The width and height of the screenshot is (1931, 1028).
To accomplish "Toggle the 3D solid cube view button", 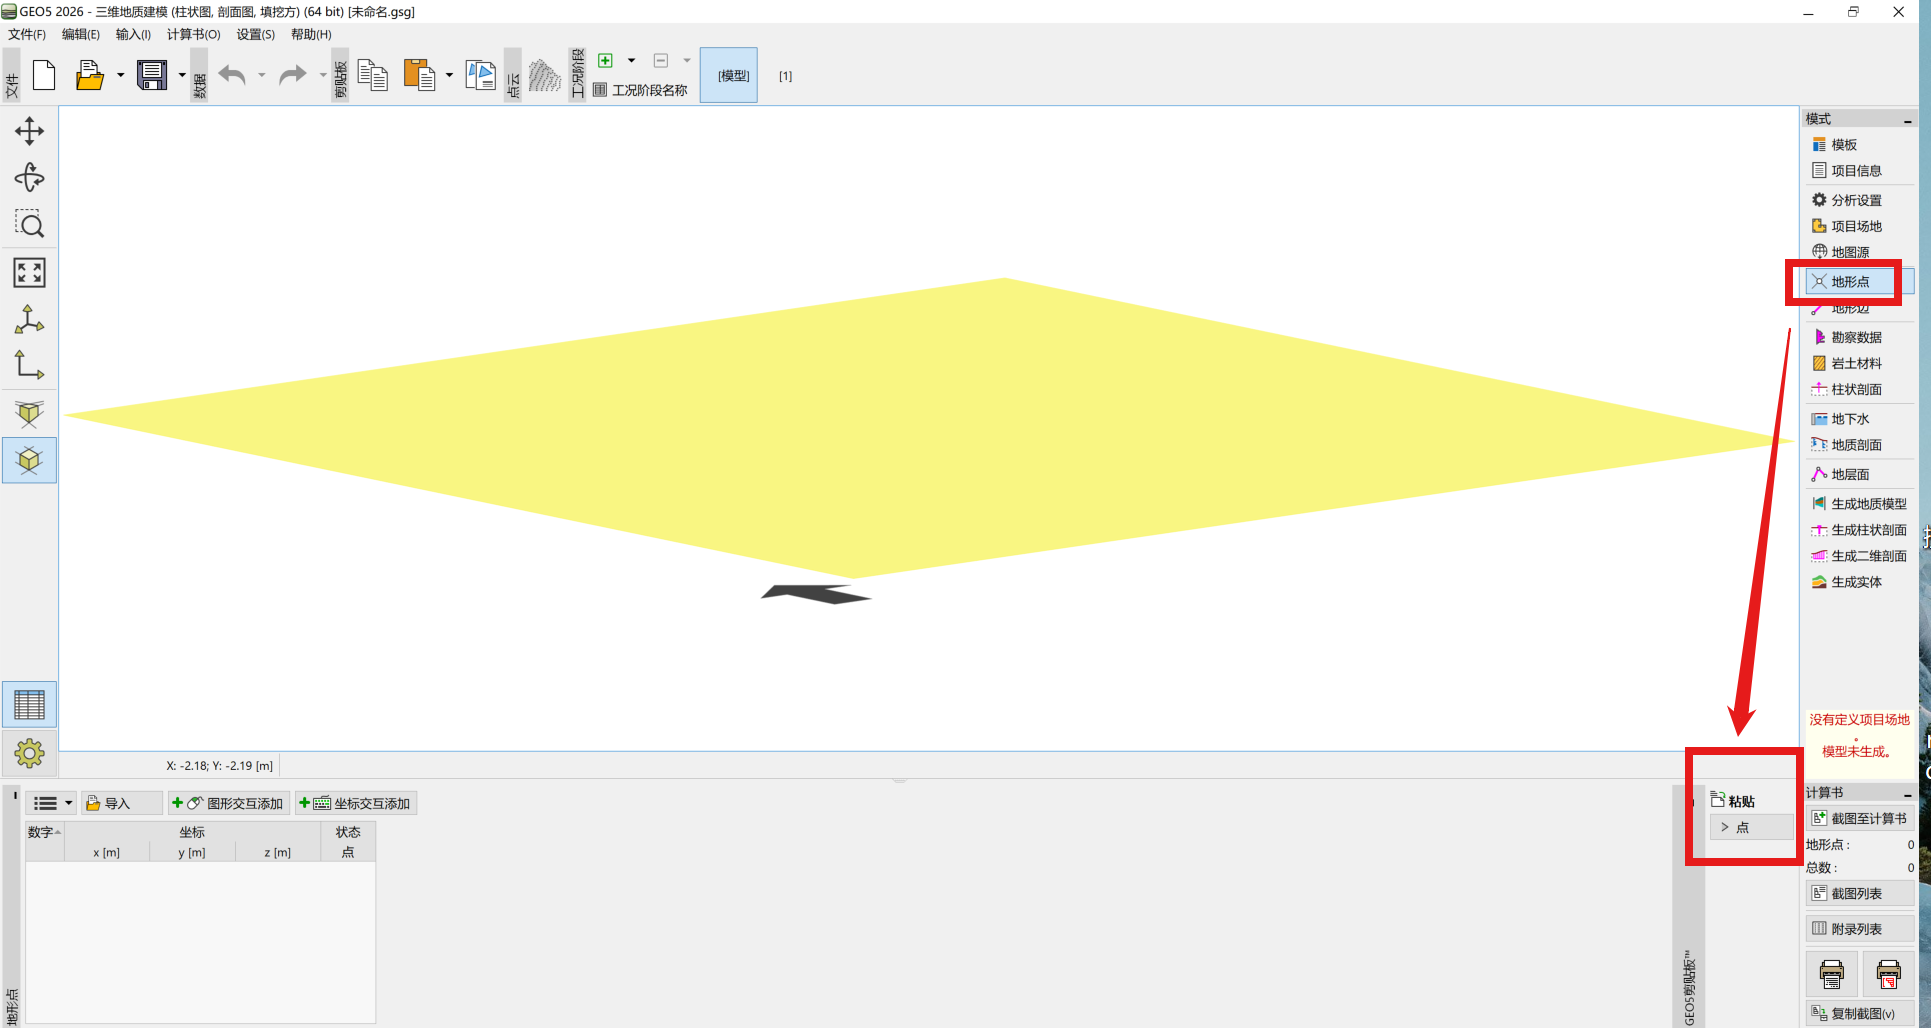I will pos(29,460).
